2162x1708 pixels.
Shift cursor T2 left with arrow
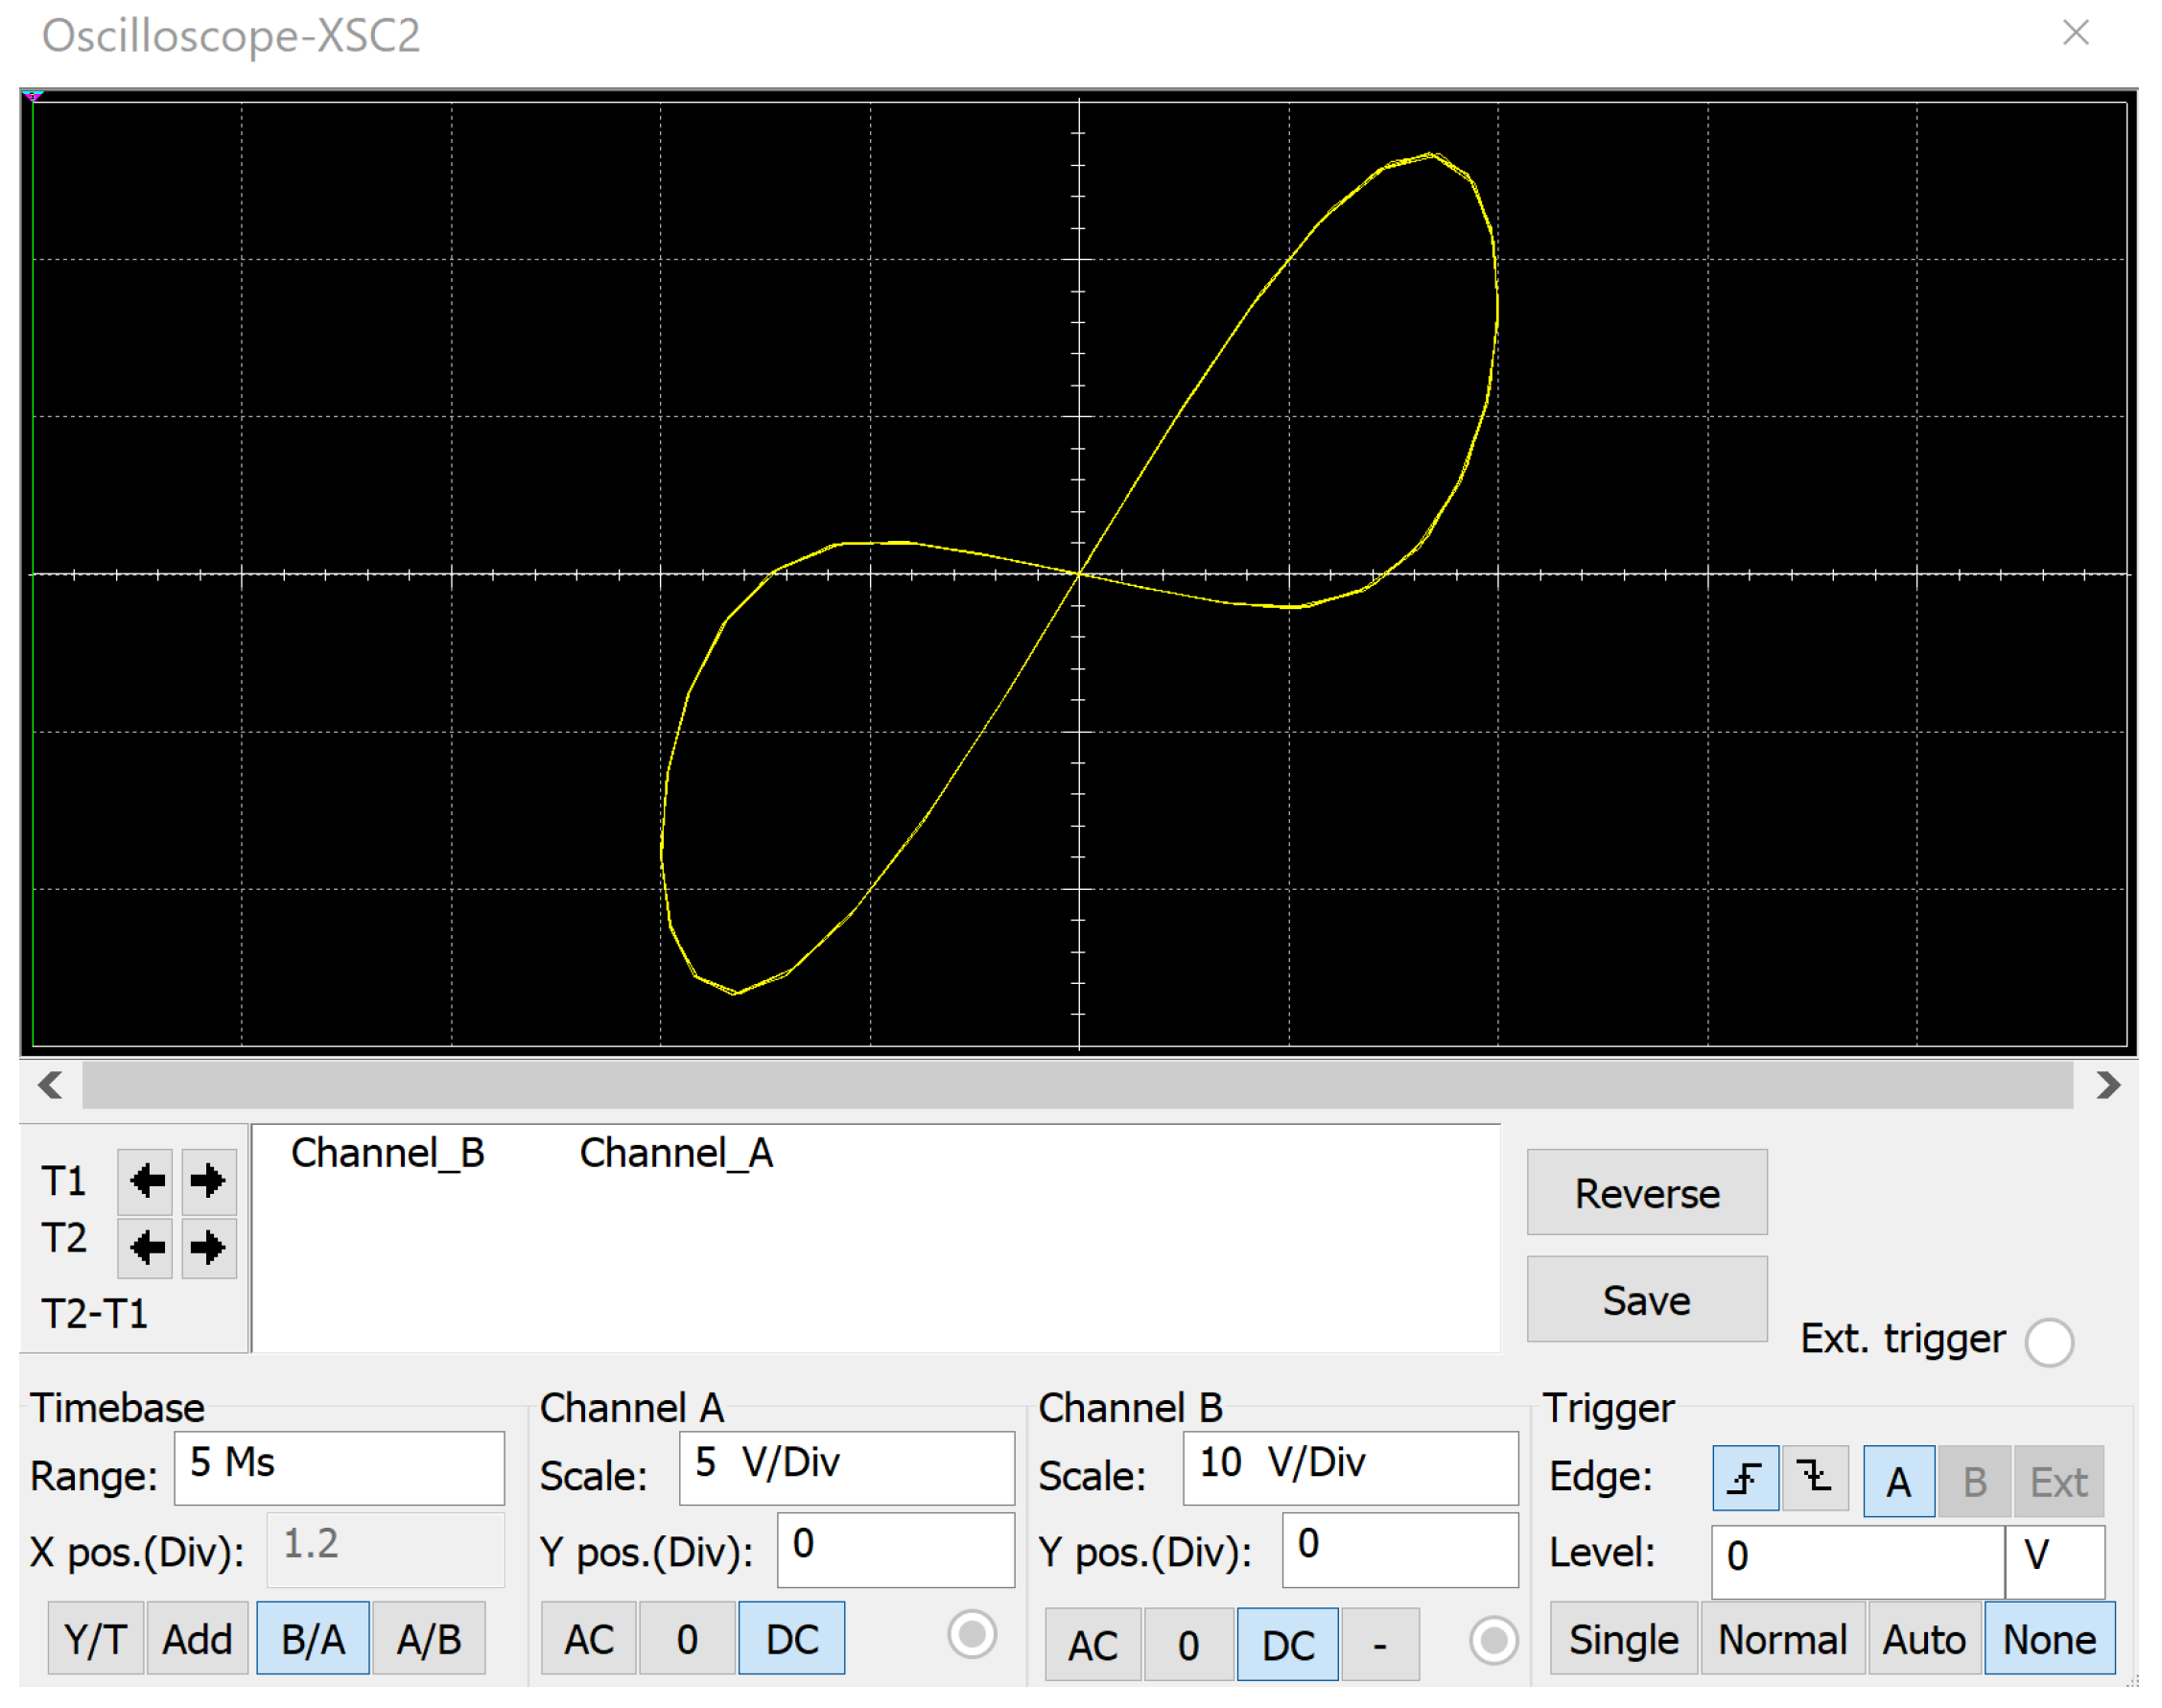[x=146, y=1247]
